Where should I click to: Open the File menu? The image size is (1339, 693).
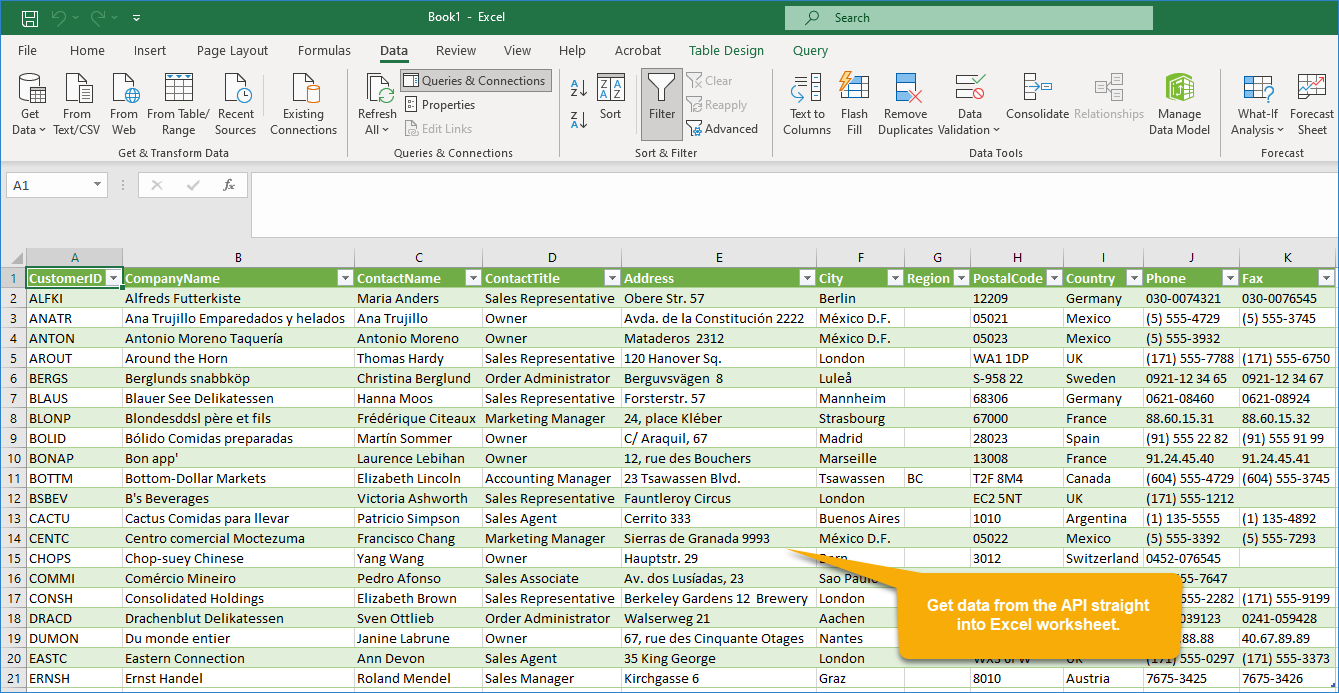[27, 51]
